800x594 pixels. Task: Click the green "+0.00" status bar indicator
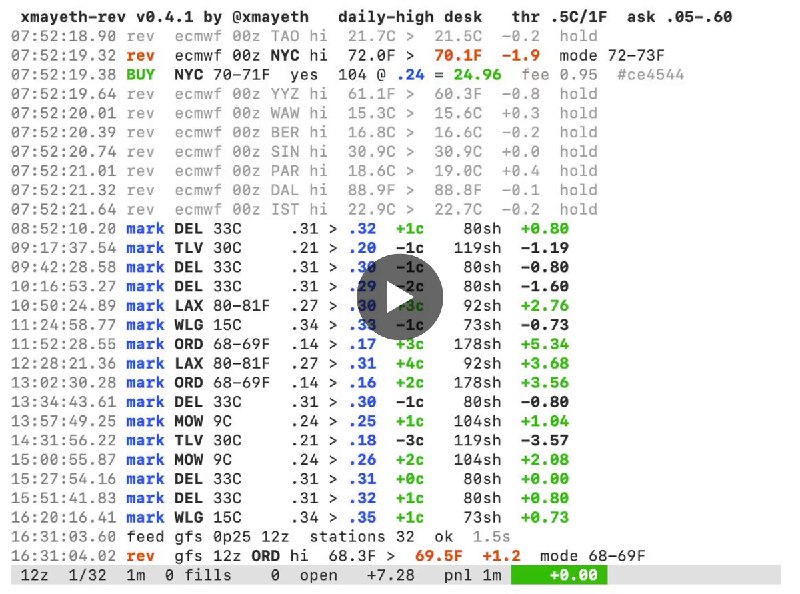click(x=559, y=575)
